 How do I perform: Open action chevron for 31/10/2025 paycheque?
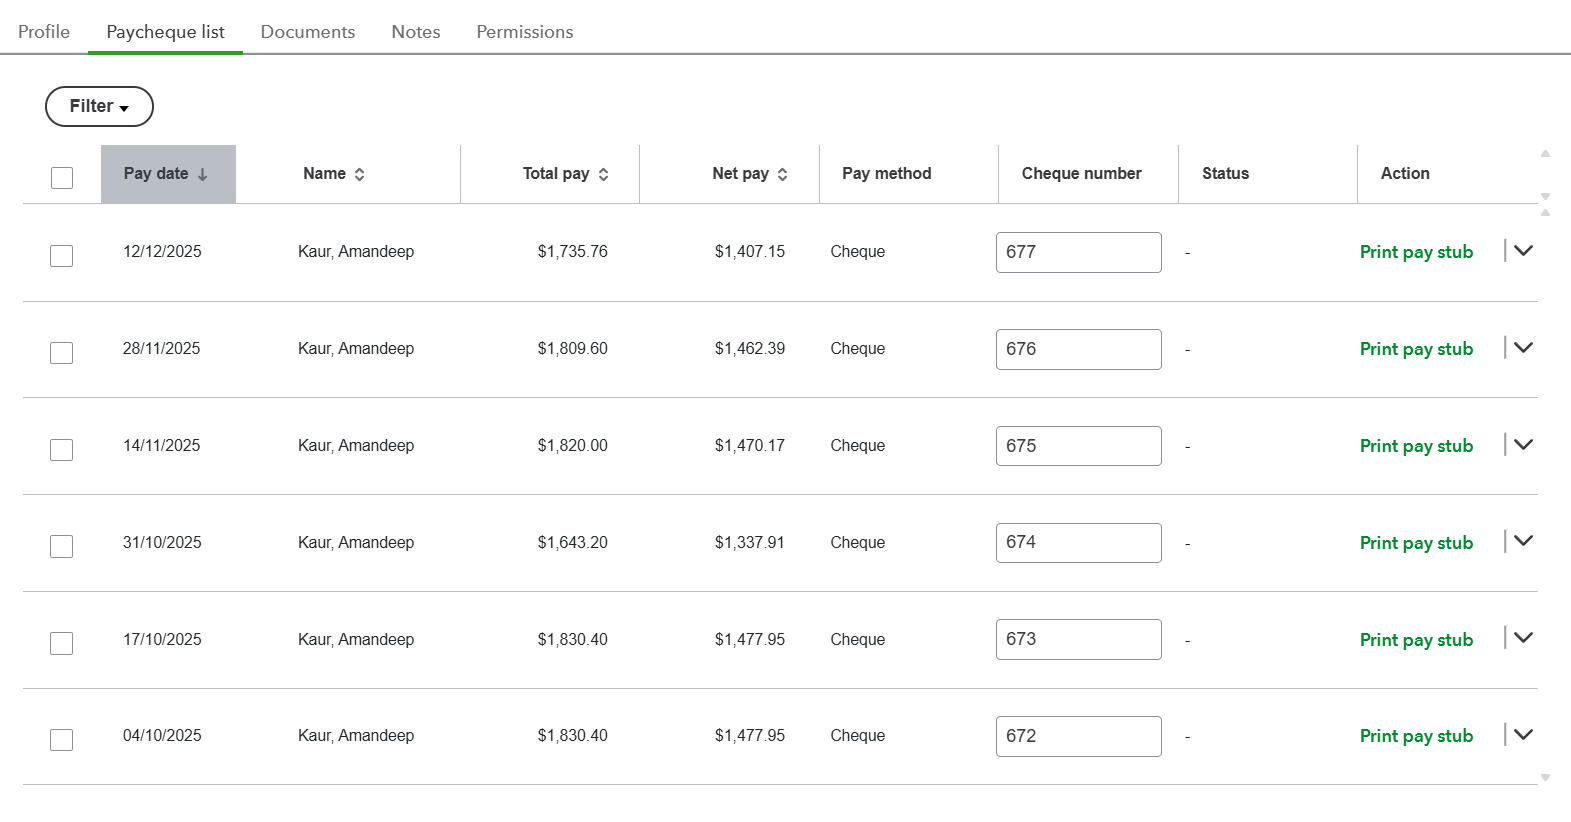point(1523,541)
